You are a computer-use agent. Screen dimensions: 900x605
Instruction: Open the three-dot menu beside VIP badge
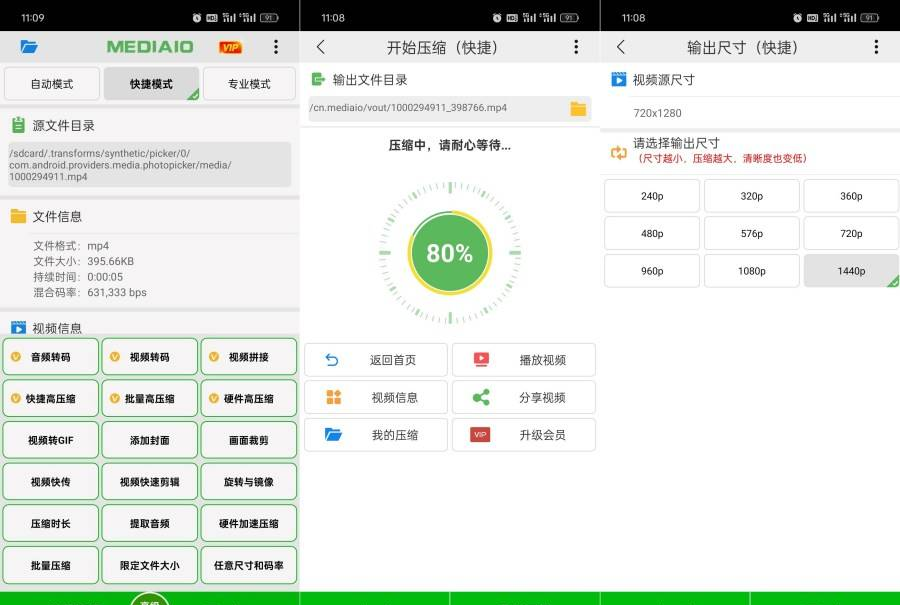[x=276, y=47]
